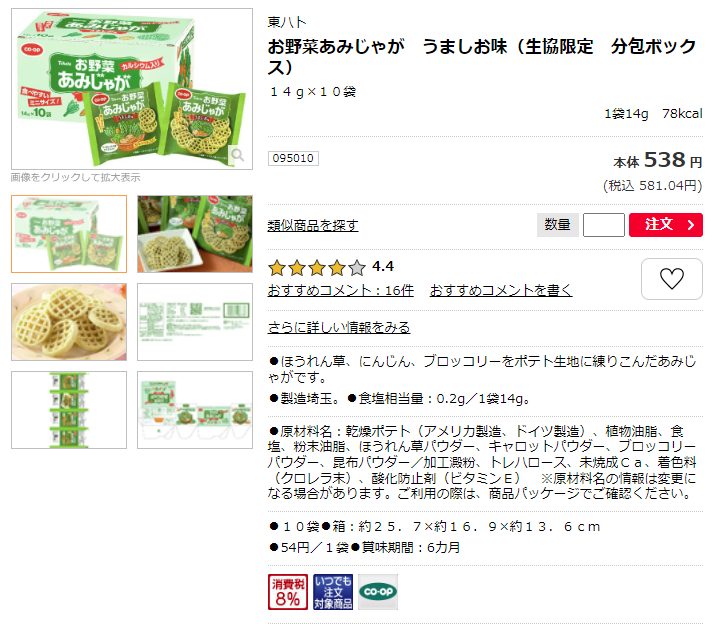This screenshot has width=717, height=624.
Task: Select the nutrition label thumbnail
Action: 195,322
